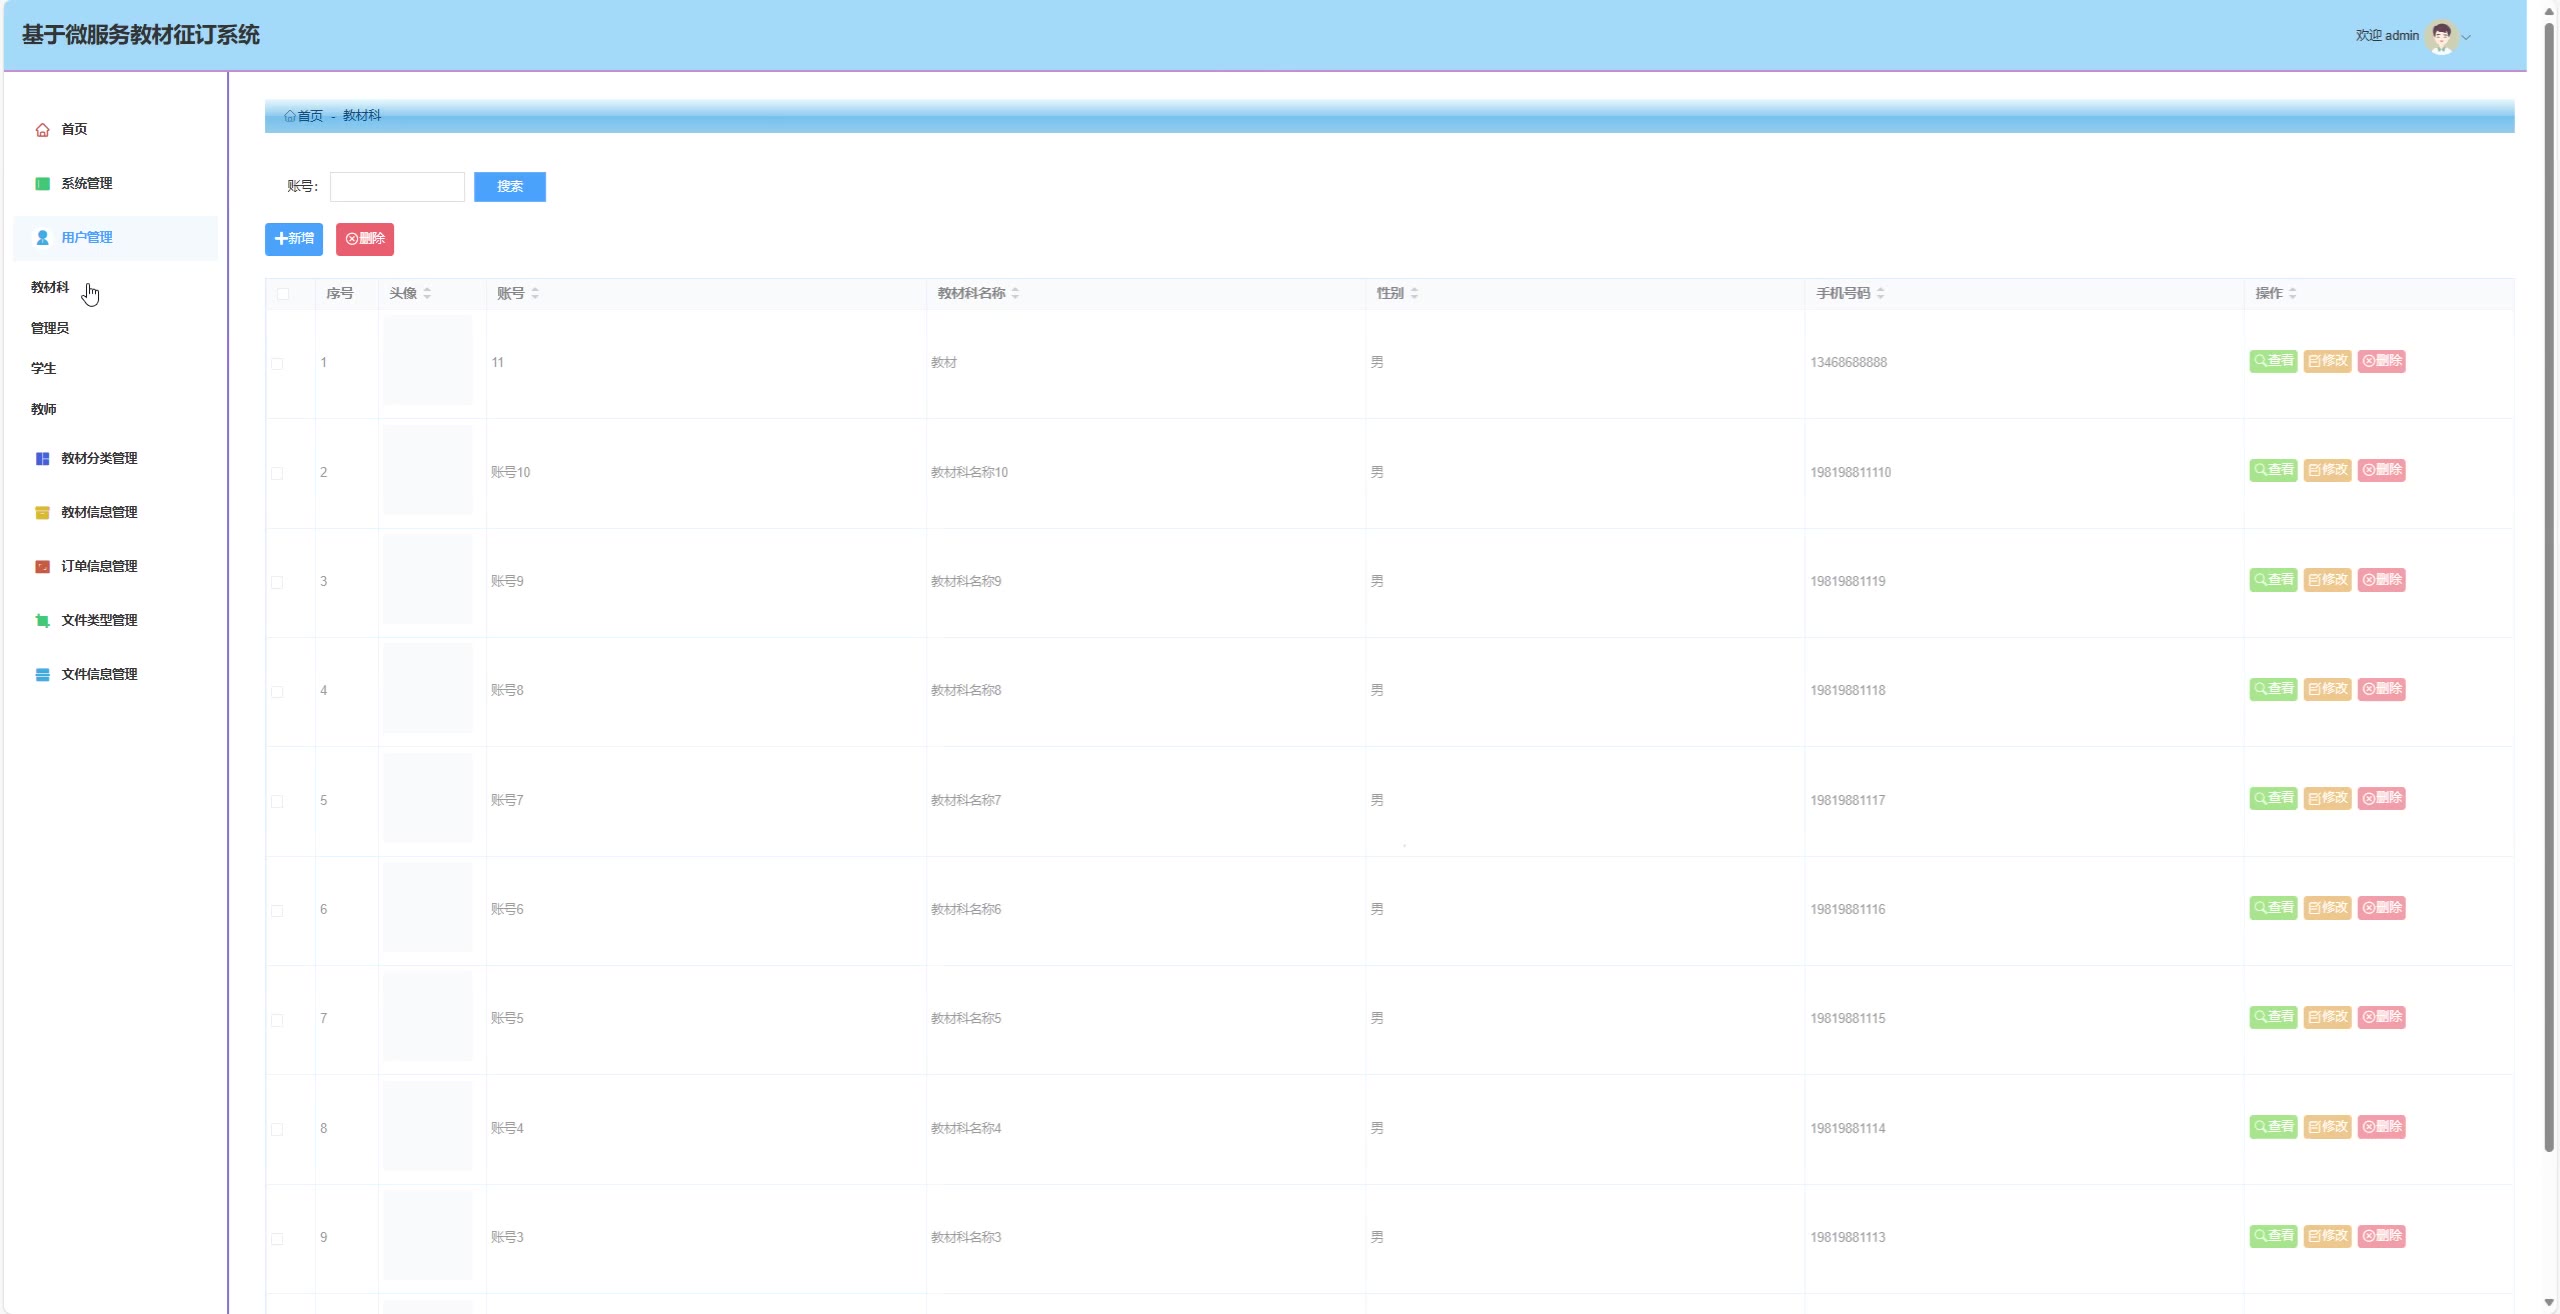
Task: Open the admin dropdown chevron
Action: pyautogui.click(x=2466, y=38)
